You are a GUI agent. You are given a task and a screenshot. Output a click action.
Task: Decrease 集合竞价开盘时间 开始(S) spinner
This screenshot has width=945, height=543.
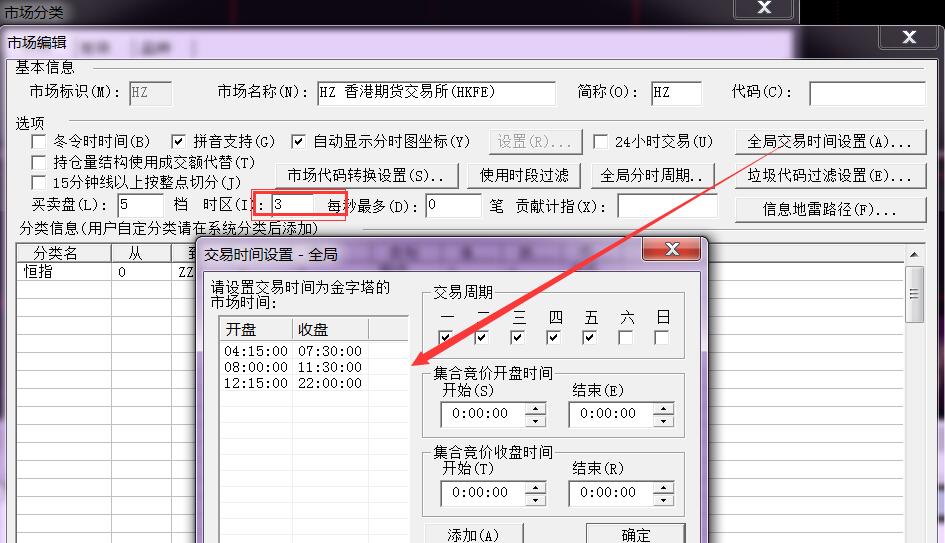click(535, 421)
